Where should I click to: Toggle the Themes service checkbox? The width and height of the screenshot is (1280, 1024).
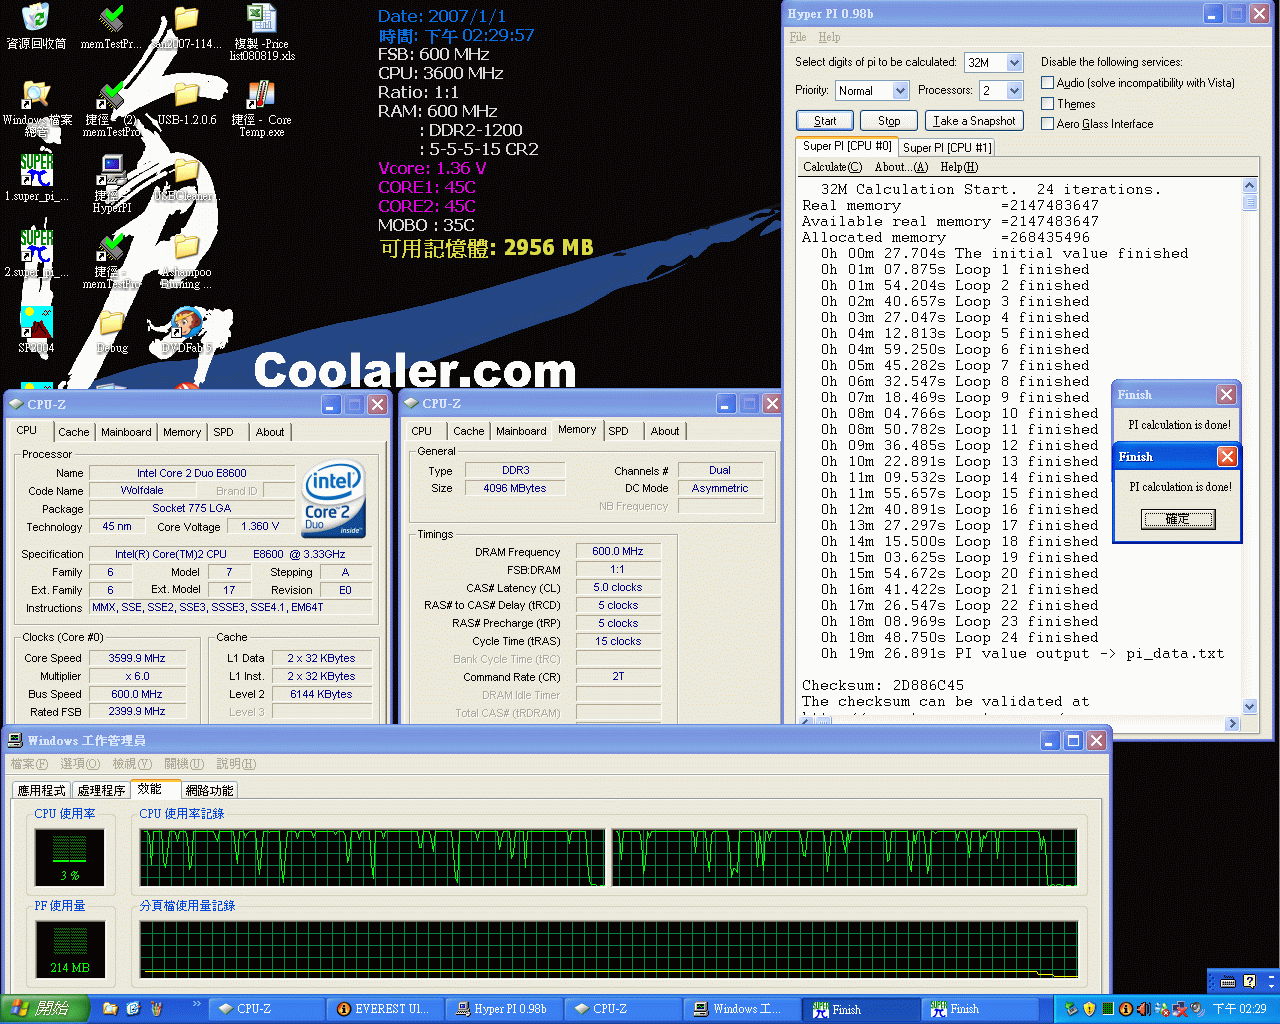tap(1047, 104)
